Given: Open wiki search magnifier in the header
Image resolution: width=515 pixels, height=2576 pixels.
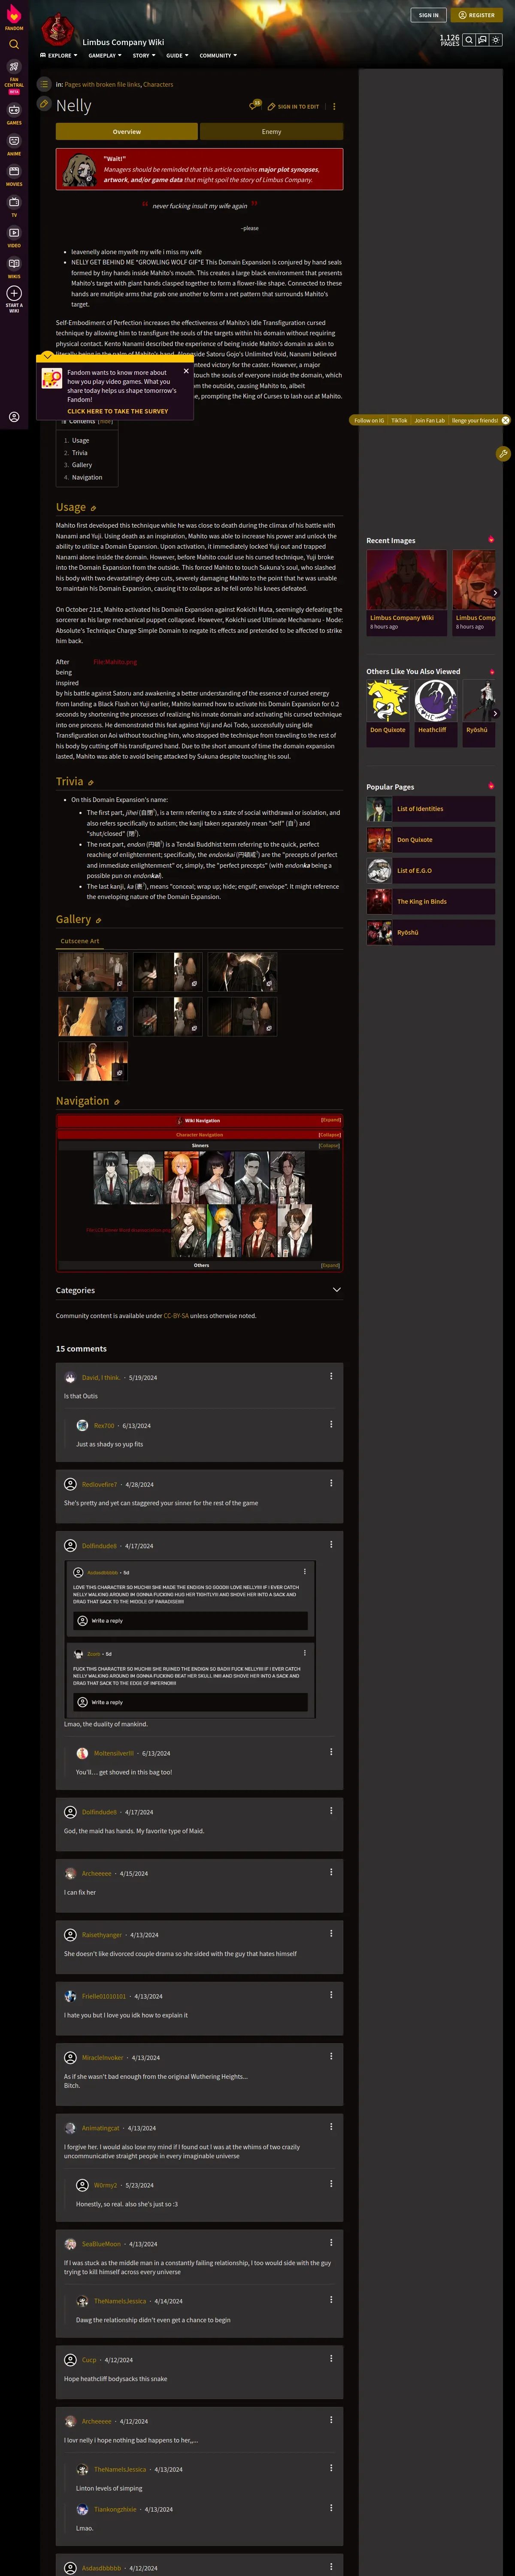Looking at the screenshot, I should click(x=469, y=40).
